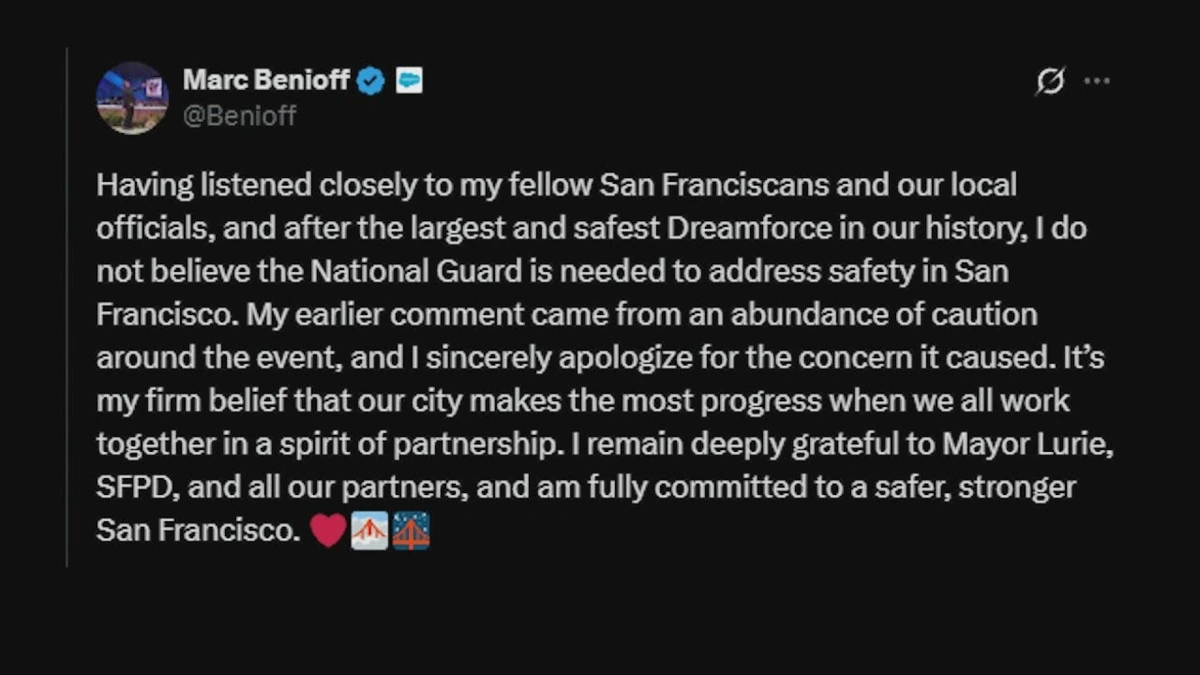Image resolution: width=1200 pixels, height=675 pixels.
Task: Click the nighttime bridge emoji
Action: 411,531
